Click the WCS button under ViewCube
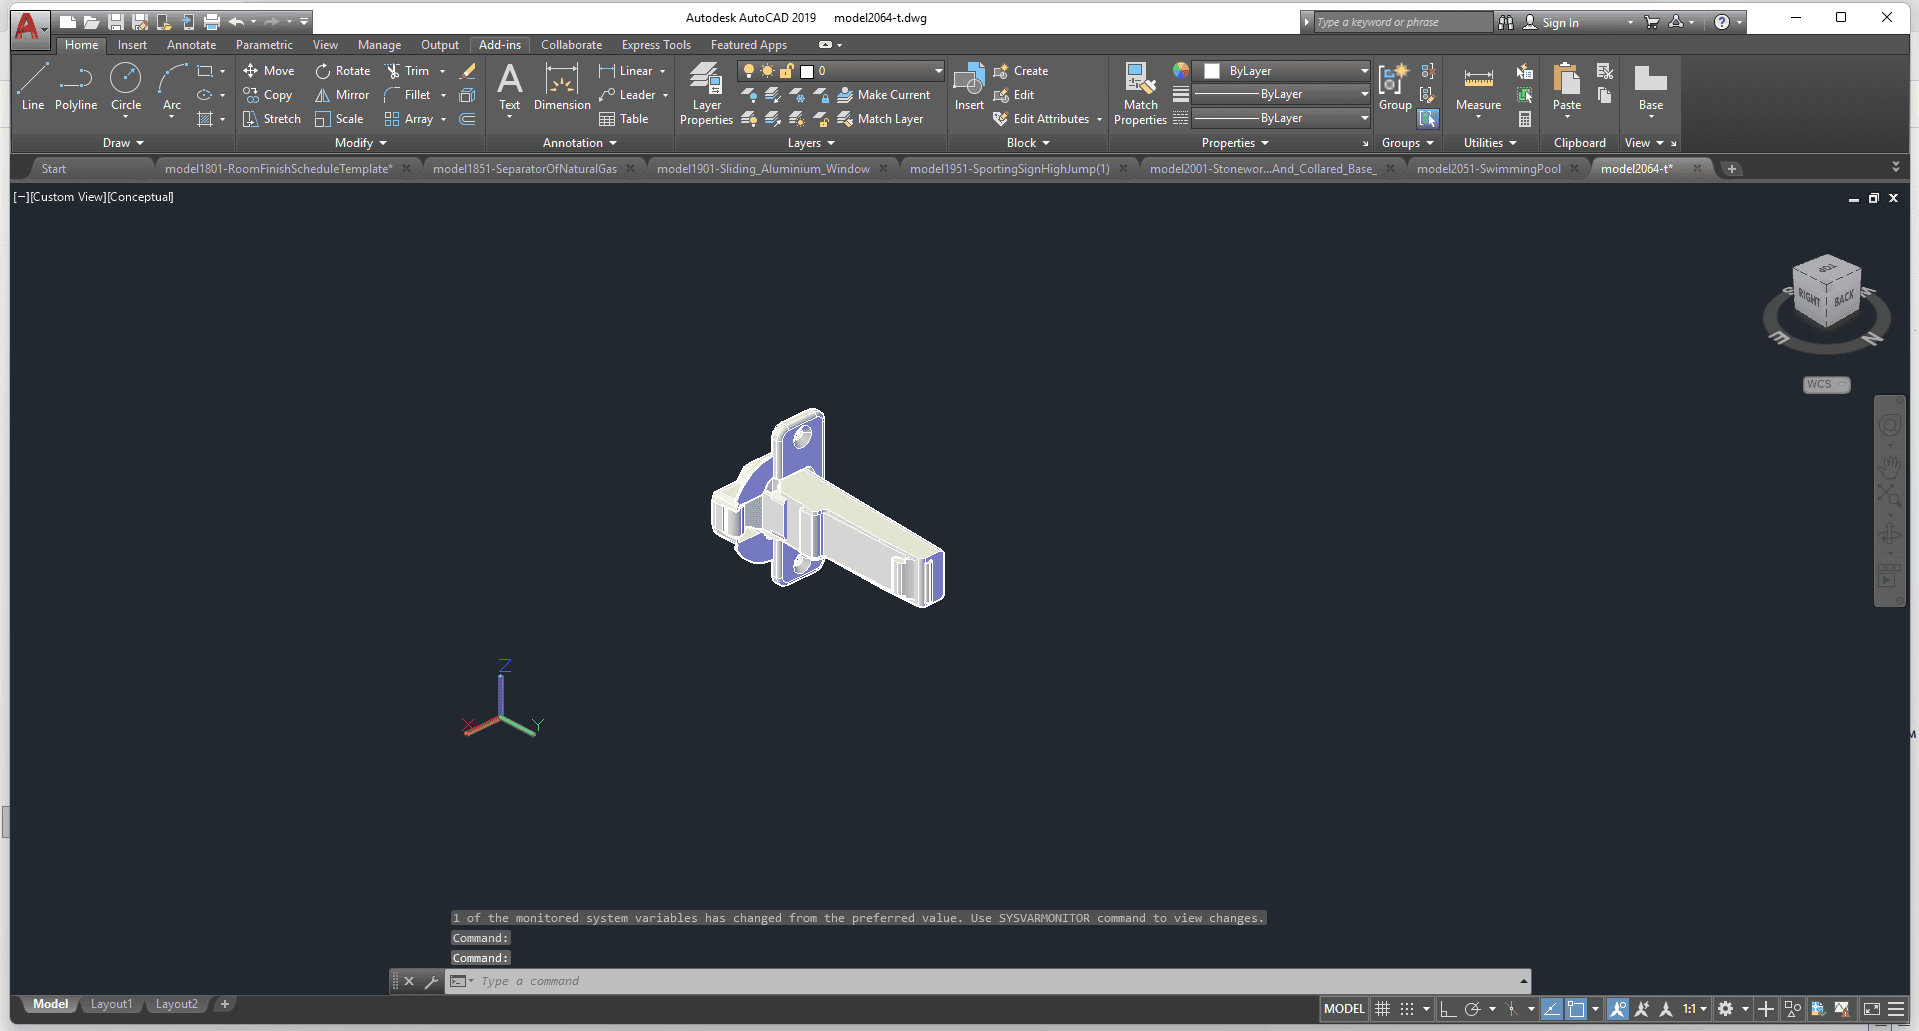Viewport: 1919px width, 1031px height. point(1826,385)
